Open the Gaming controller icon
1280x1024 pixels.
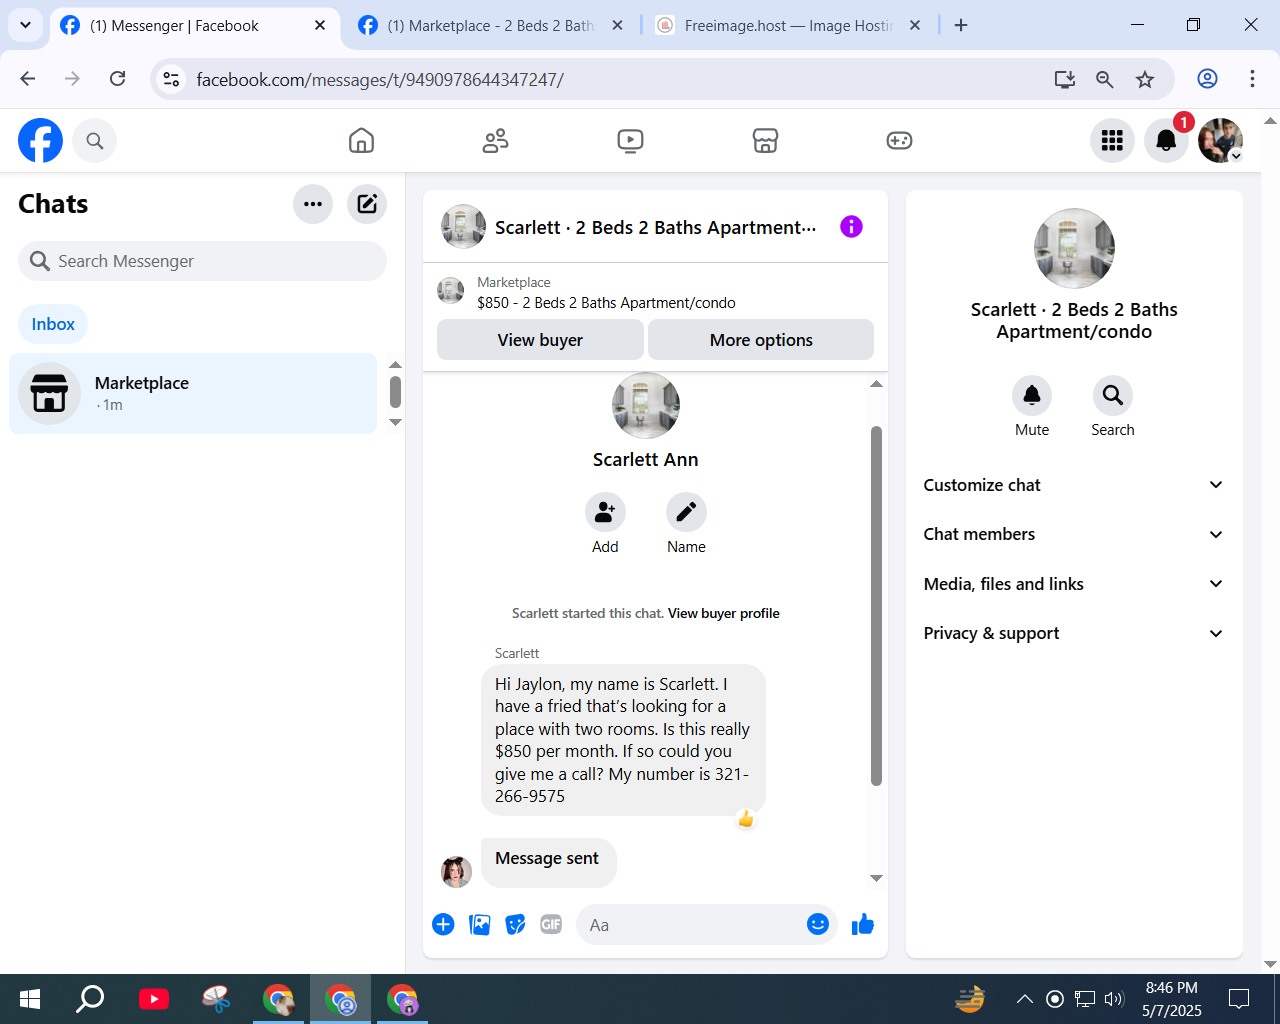pyautogui.click(x=899, y=141)
